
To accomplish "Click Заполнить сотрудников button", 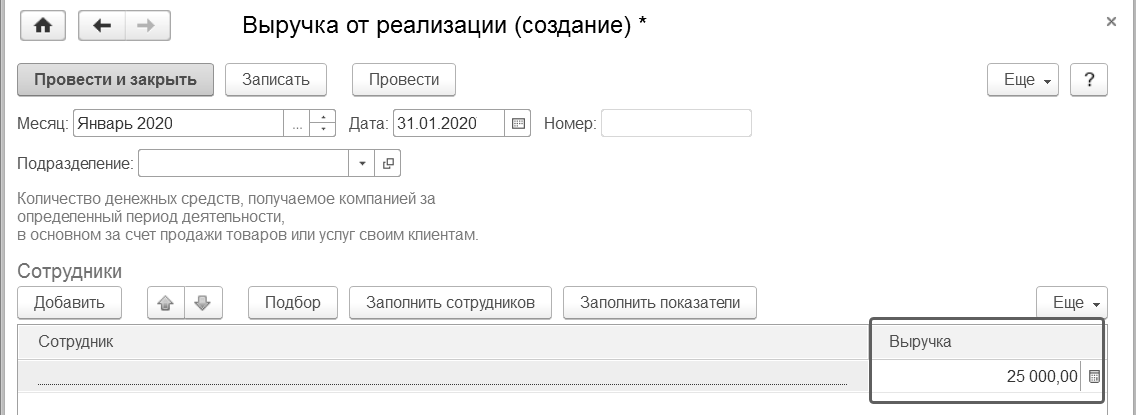I will (451, 303).
